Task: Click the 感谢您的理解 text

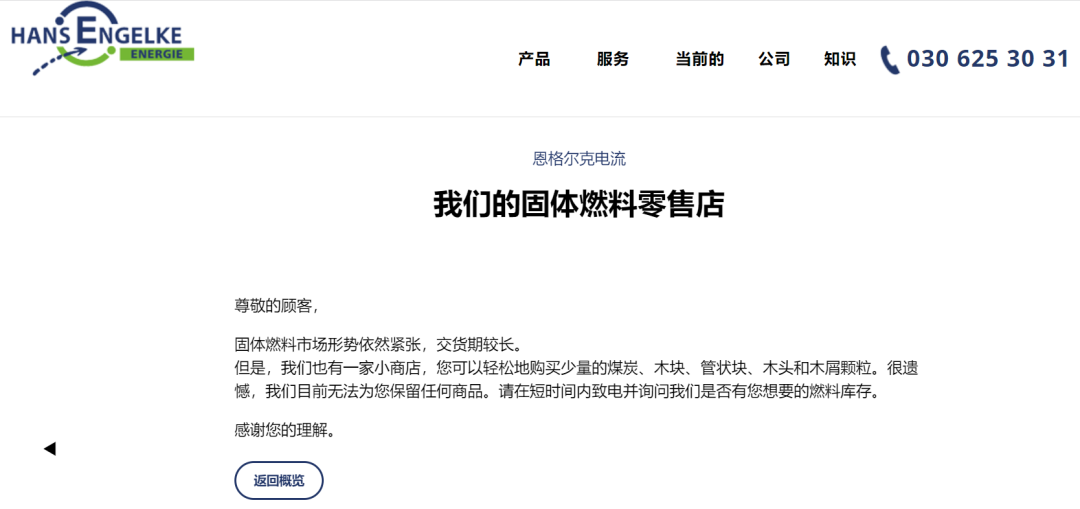Action: 285,431
